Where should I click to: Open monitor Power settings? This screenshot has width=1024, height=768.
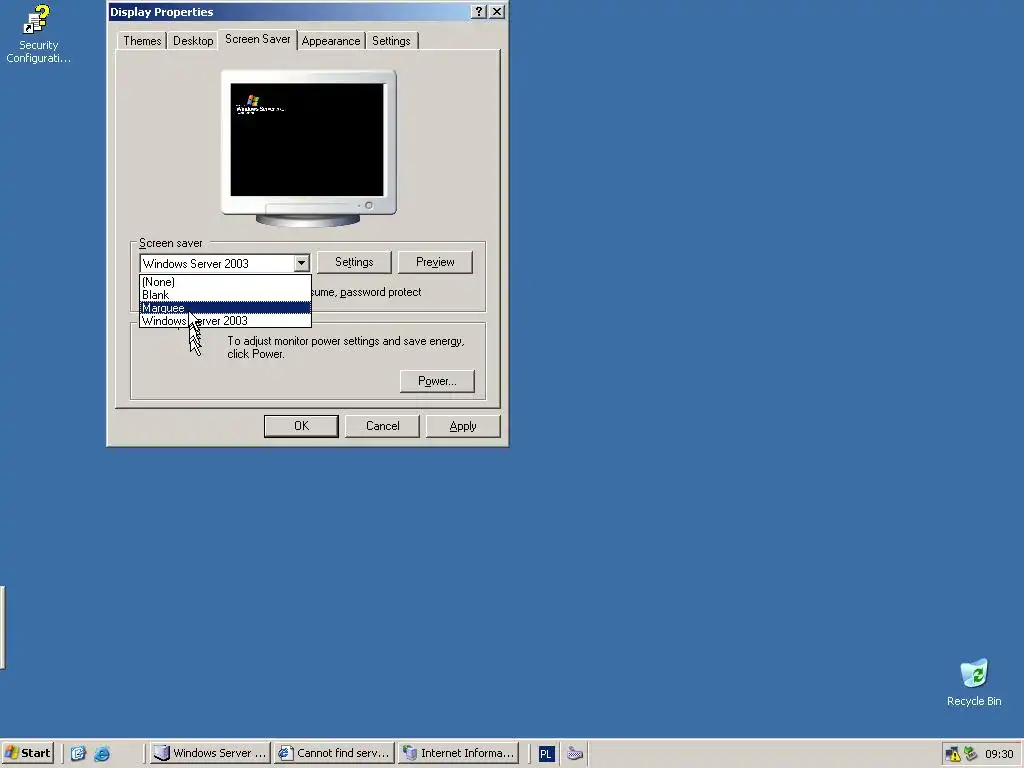pyautogui.click(x=437, y=381)
